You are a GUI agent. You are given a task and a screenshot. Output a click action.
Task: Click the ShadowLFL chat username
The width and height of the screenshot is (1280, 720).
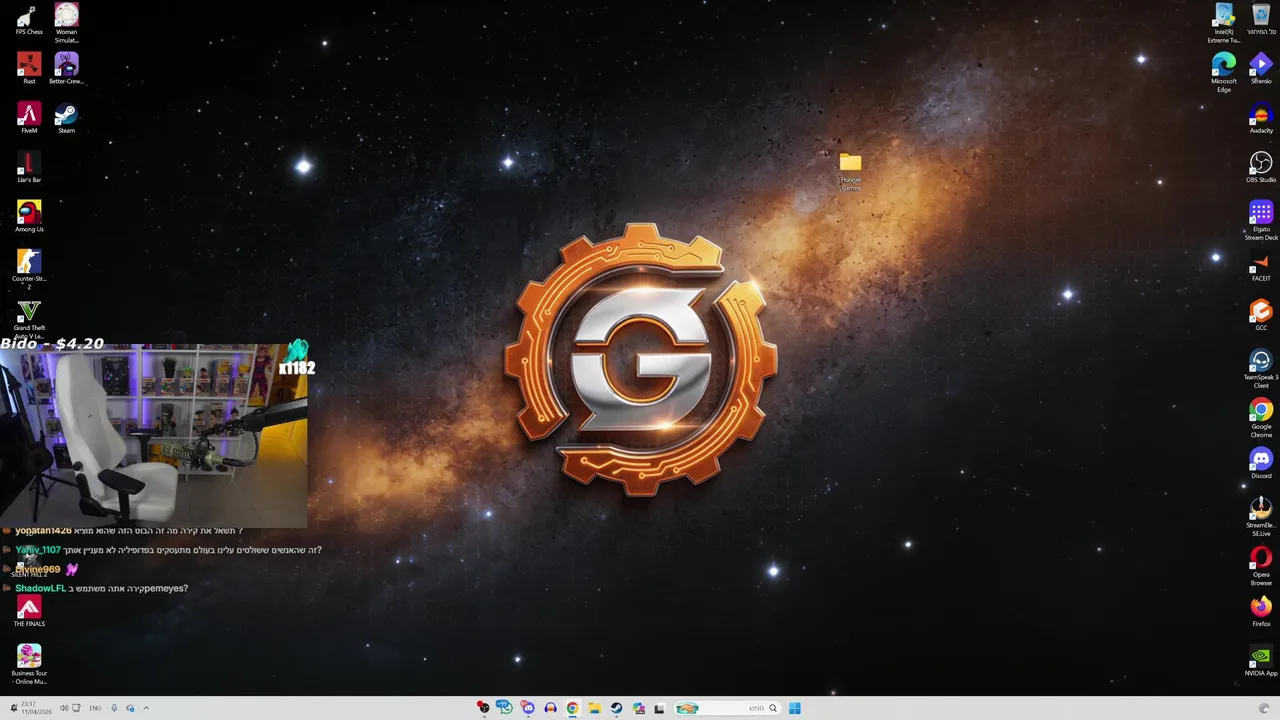40,589
